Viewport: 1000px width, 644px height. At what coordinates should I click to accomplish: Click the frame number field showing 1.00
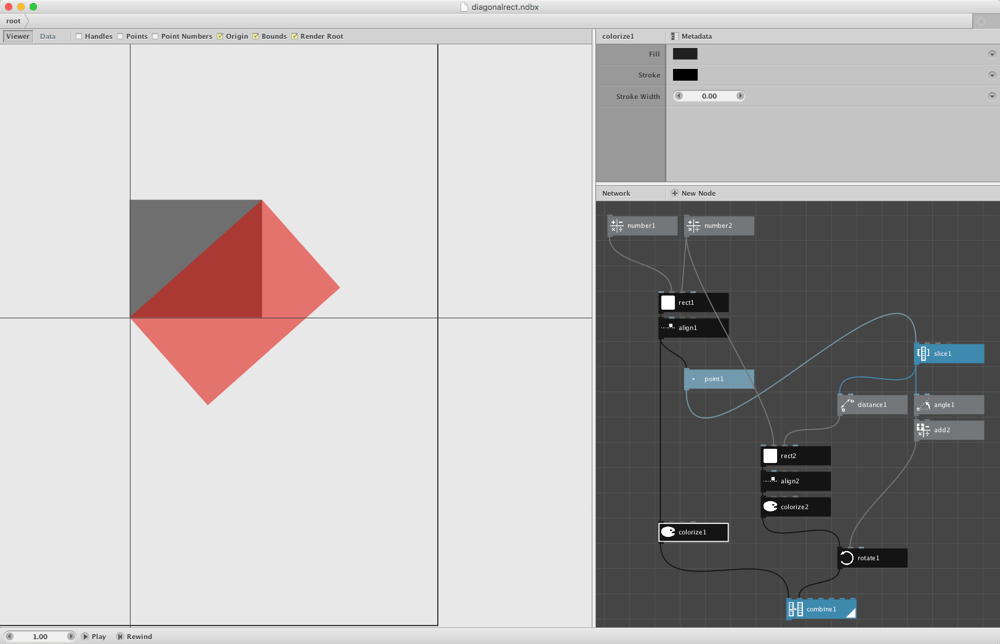(x=40, y=636)
